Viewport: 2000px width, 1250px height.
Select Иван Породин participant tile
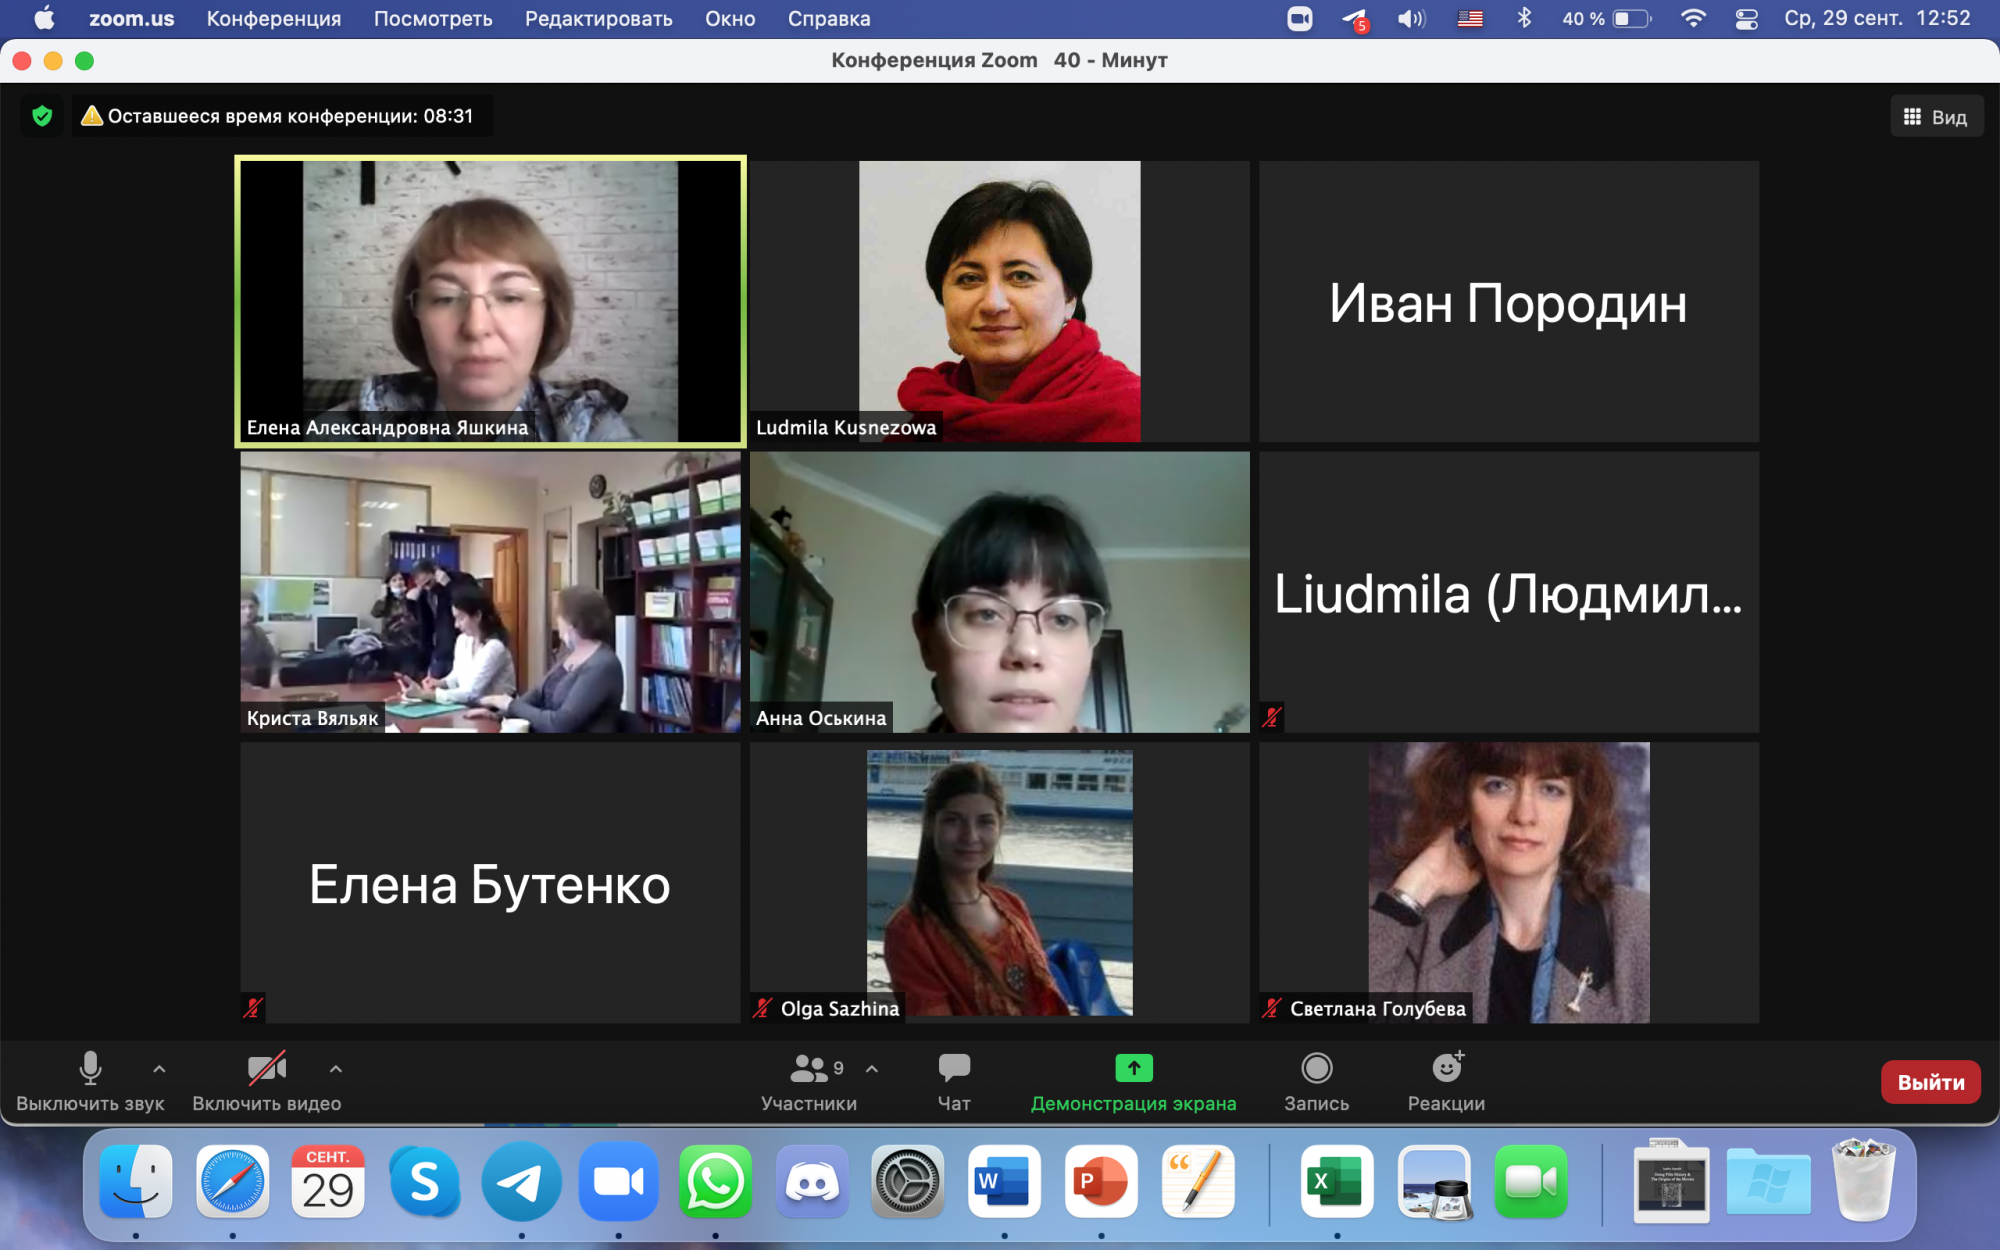pos(1508,301)
